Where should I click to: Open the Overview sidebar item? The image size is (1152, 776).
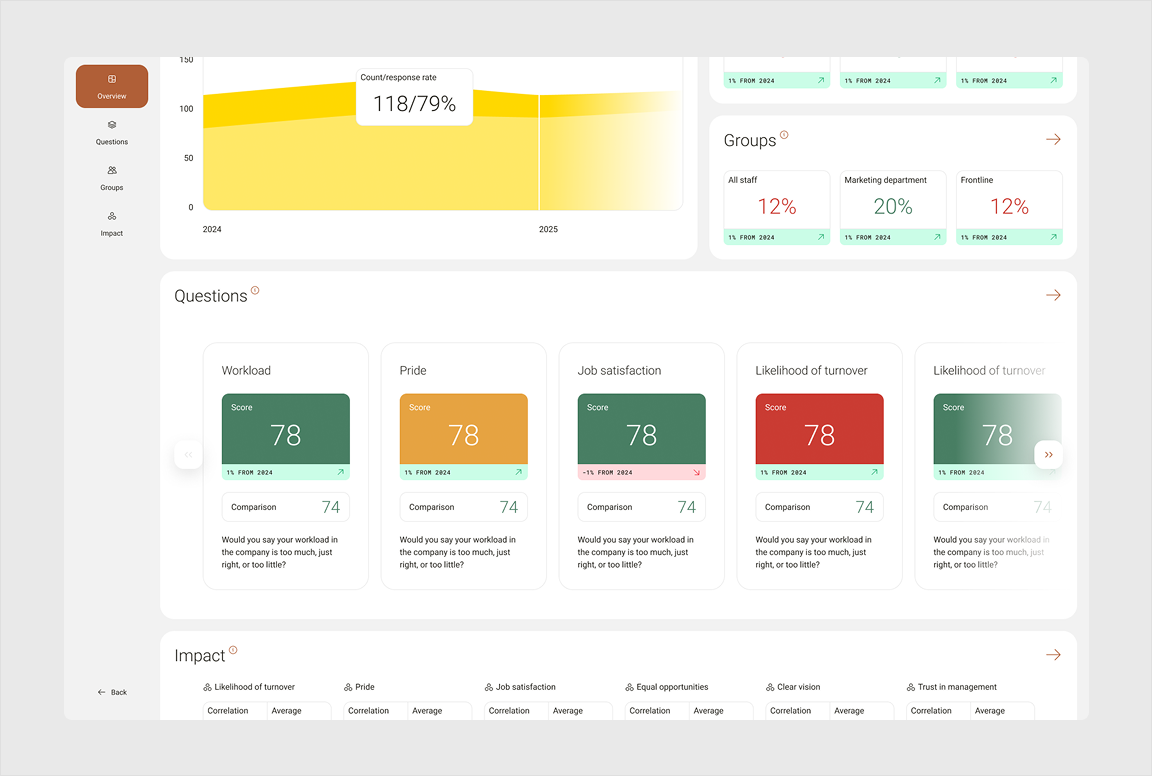112,86
